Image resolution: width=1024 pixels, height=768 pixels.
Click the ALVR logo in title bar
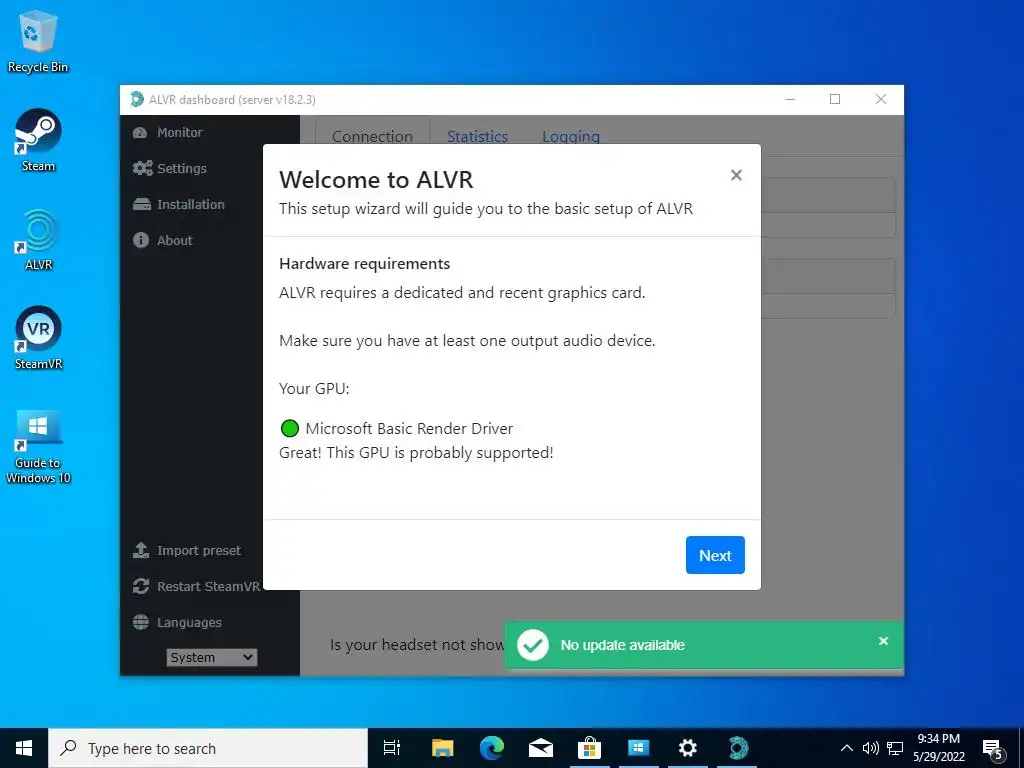(x=136, y=99)
